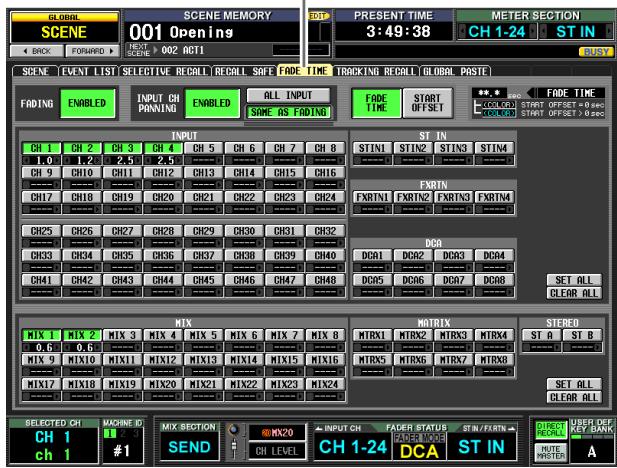617x468 pixels.
Task: Go to the RECALL SAFE tab
Action: coord(244,71)
